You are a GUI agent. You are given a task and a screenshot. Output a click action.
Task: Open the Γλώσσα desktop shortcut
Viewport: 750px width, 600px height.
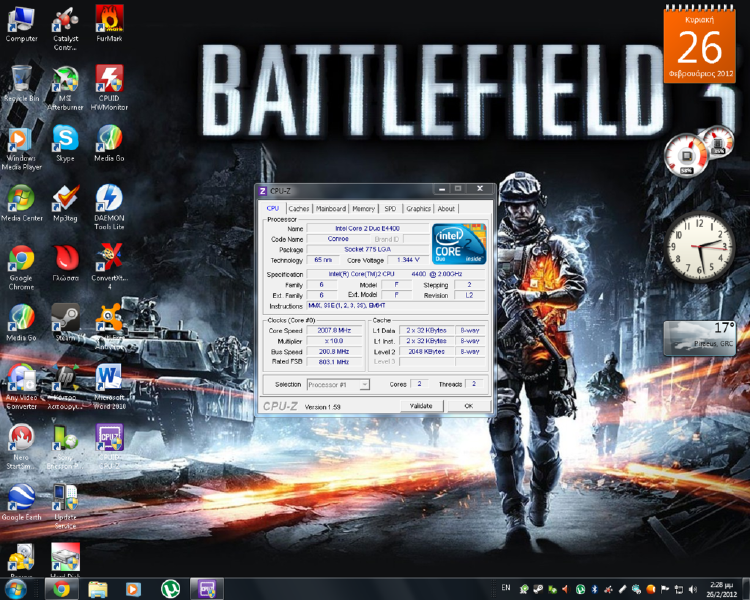(x=66, y=263)
